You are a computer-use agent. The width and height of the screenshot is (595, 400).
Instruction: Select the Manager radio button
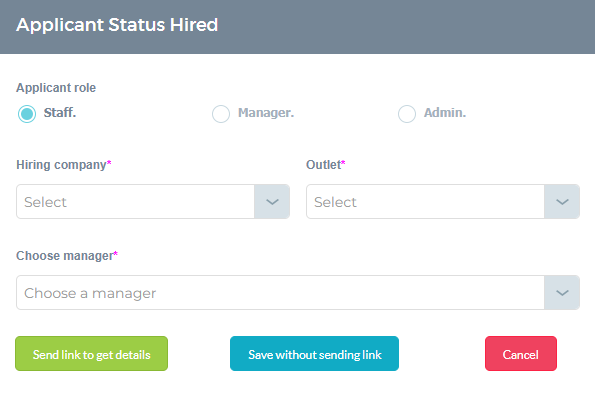pyautogui.click(x=221, y=114)
